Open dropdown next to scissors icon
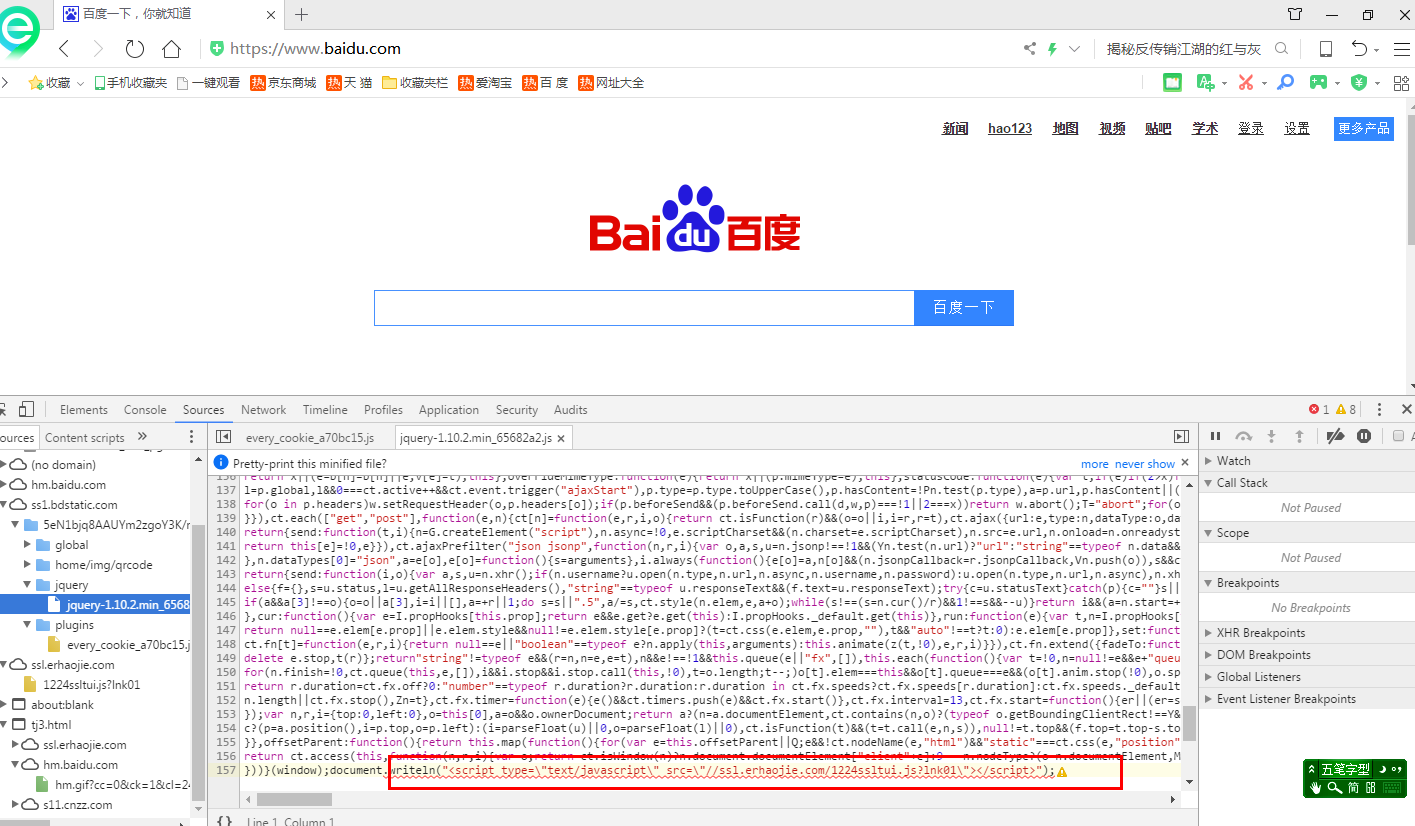Image resolution: width=1415 pixels, height=826 pixels. [x=1264, y=83]
